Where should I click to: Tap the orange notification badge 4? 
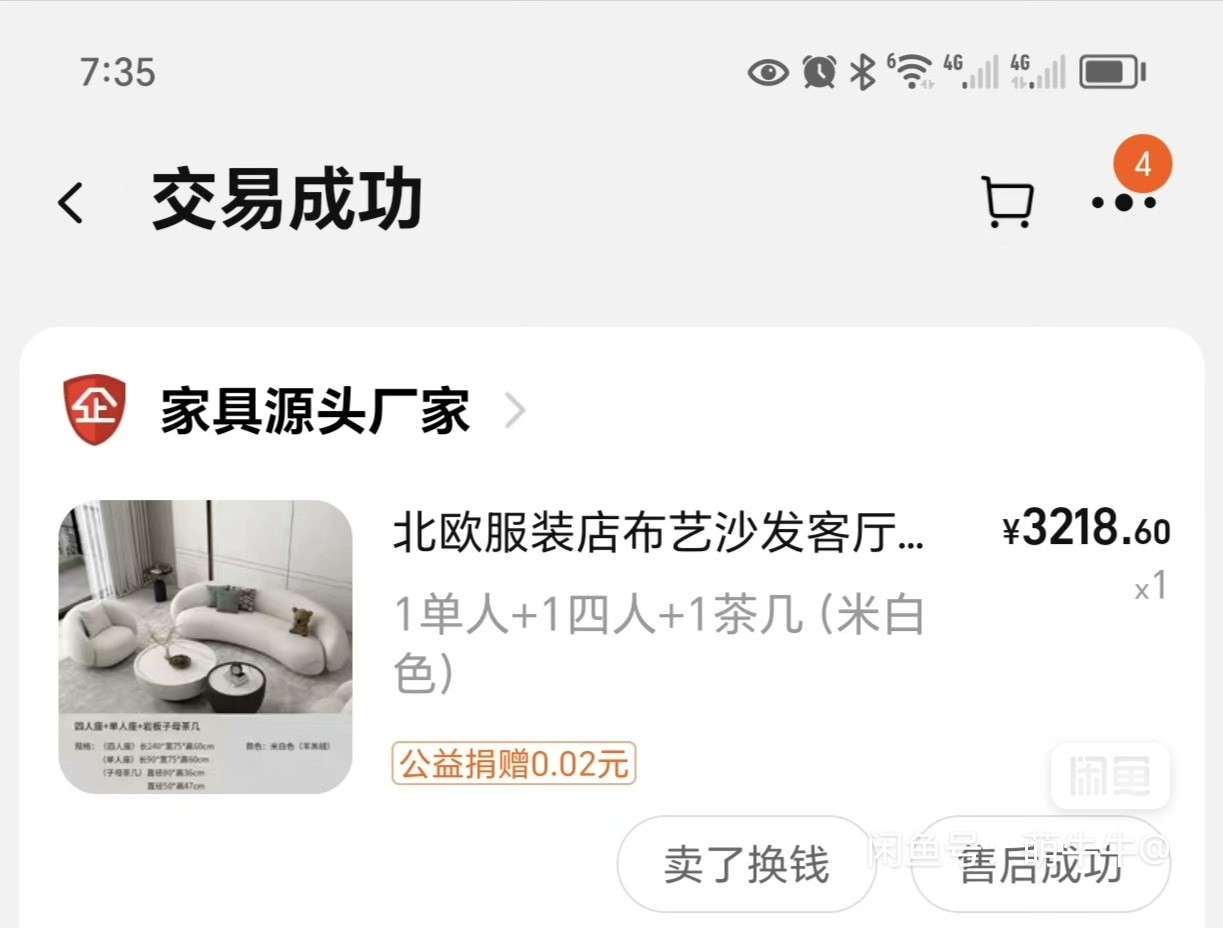pyautogui.click(x=1143, y=164)
